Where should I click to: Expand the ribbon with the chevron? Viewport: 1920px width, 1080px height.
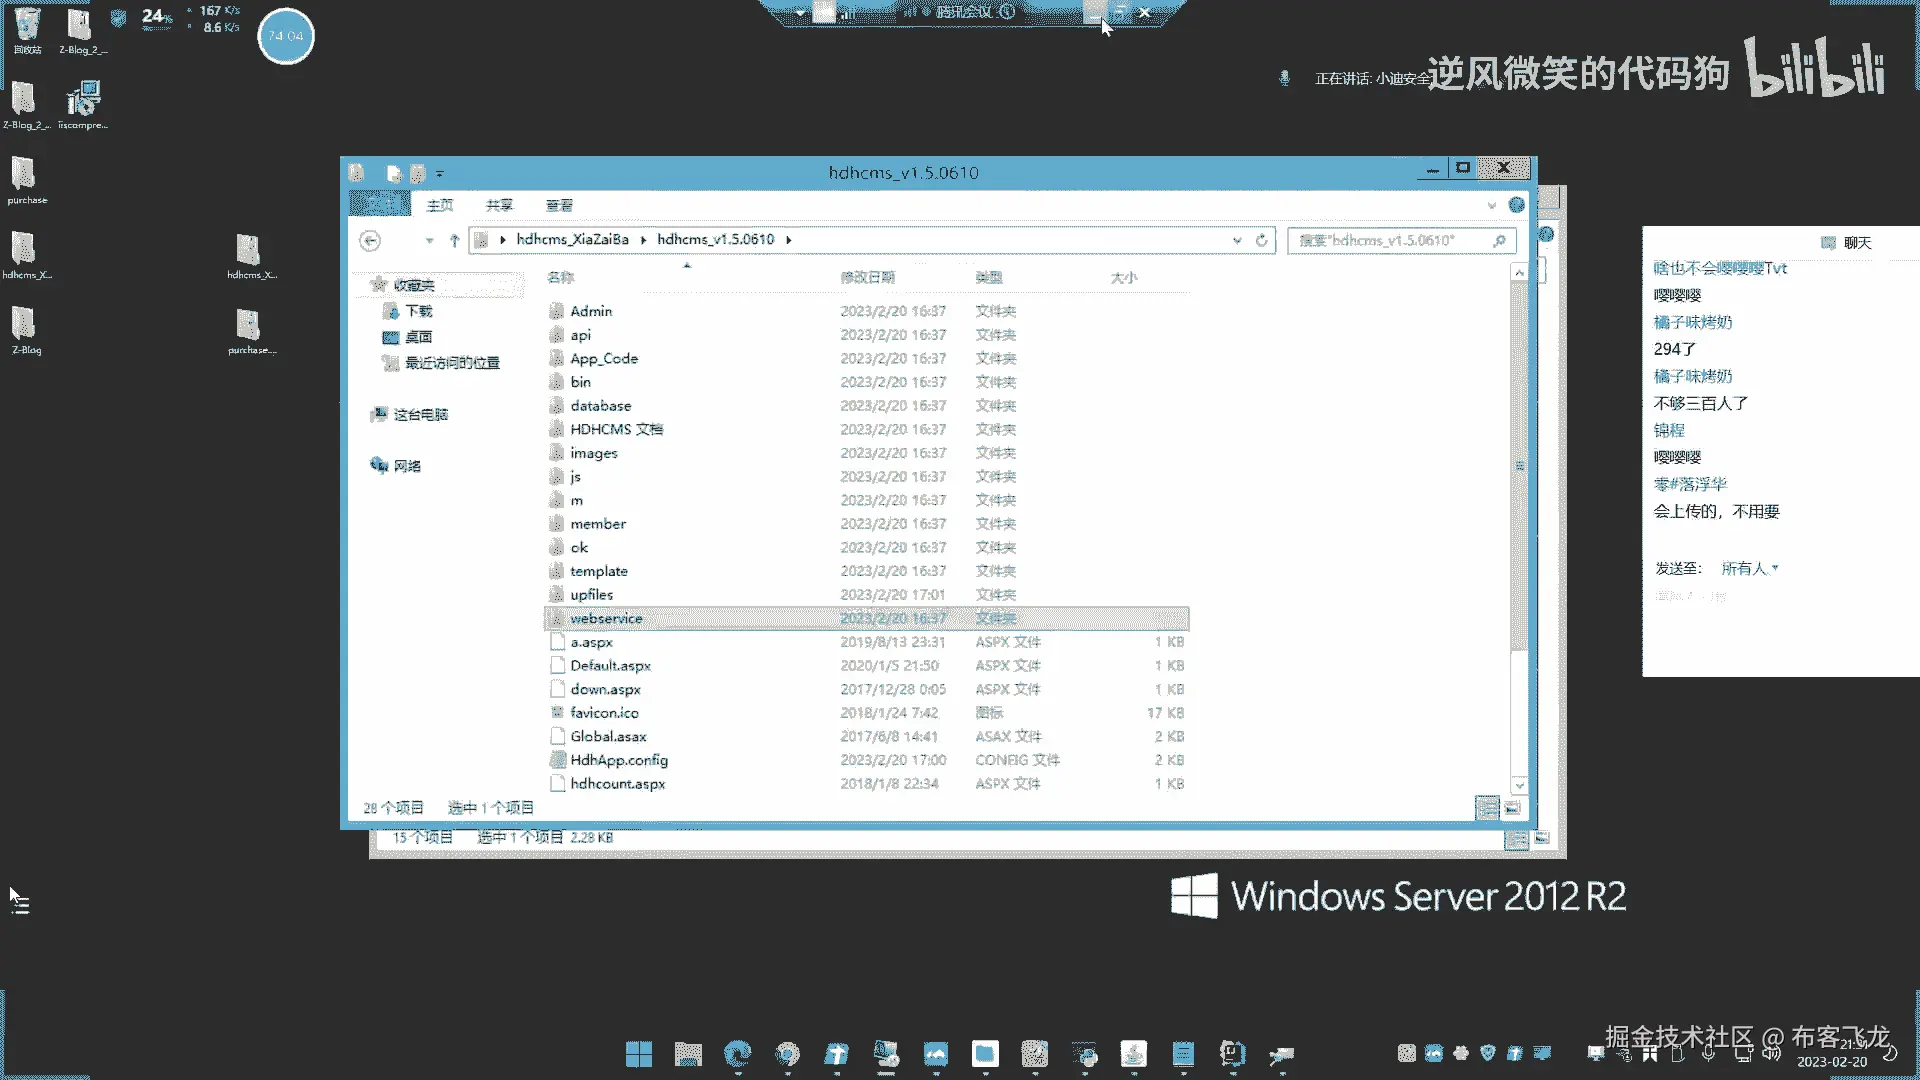click(x=1491, y=205)
